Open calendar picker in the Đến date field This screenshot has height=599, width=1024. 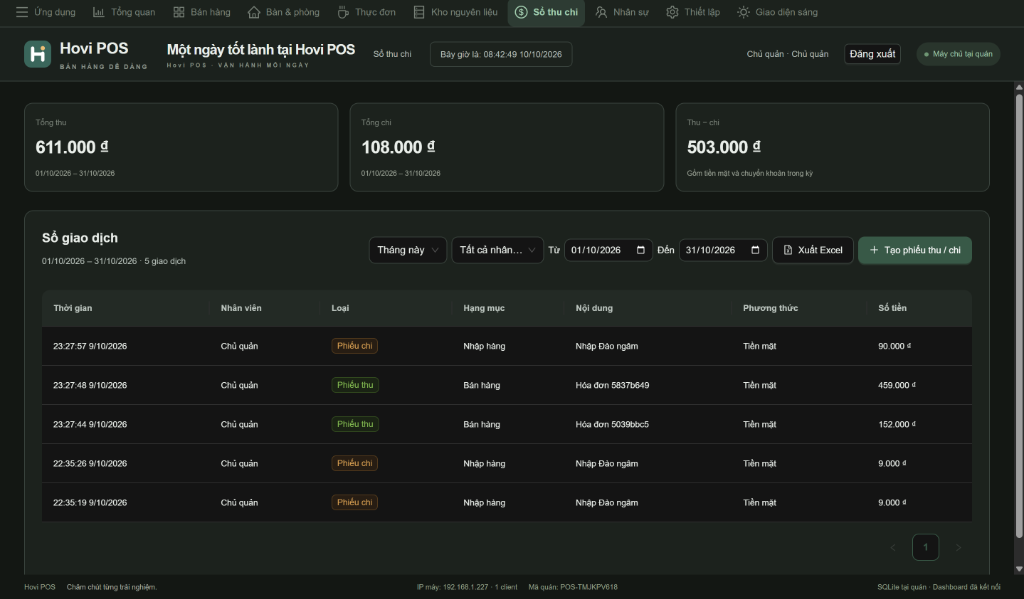click(755, 250)
